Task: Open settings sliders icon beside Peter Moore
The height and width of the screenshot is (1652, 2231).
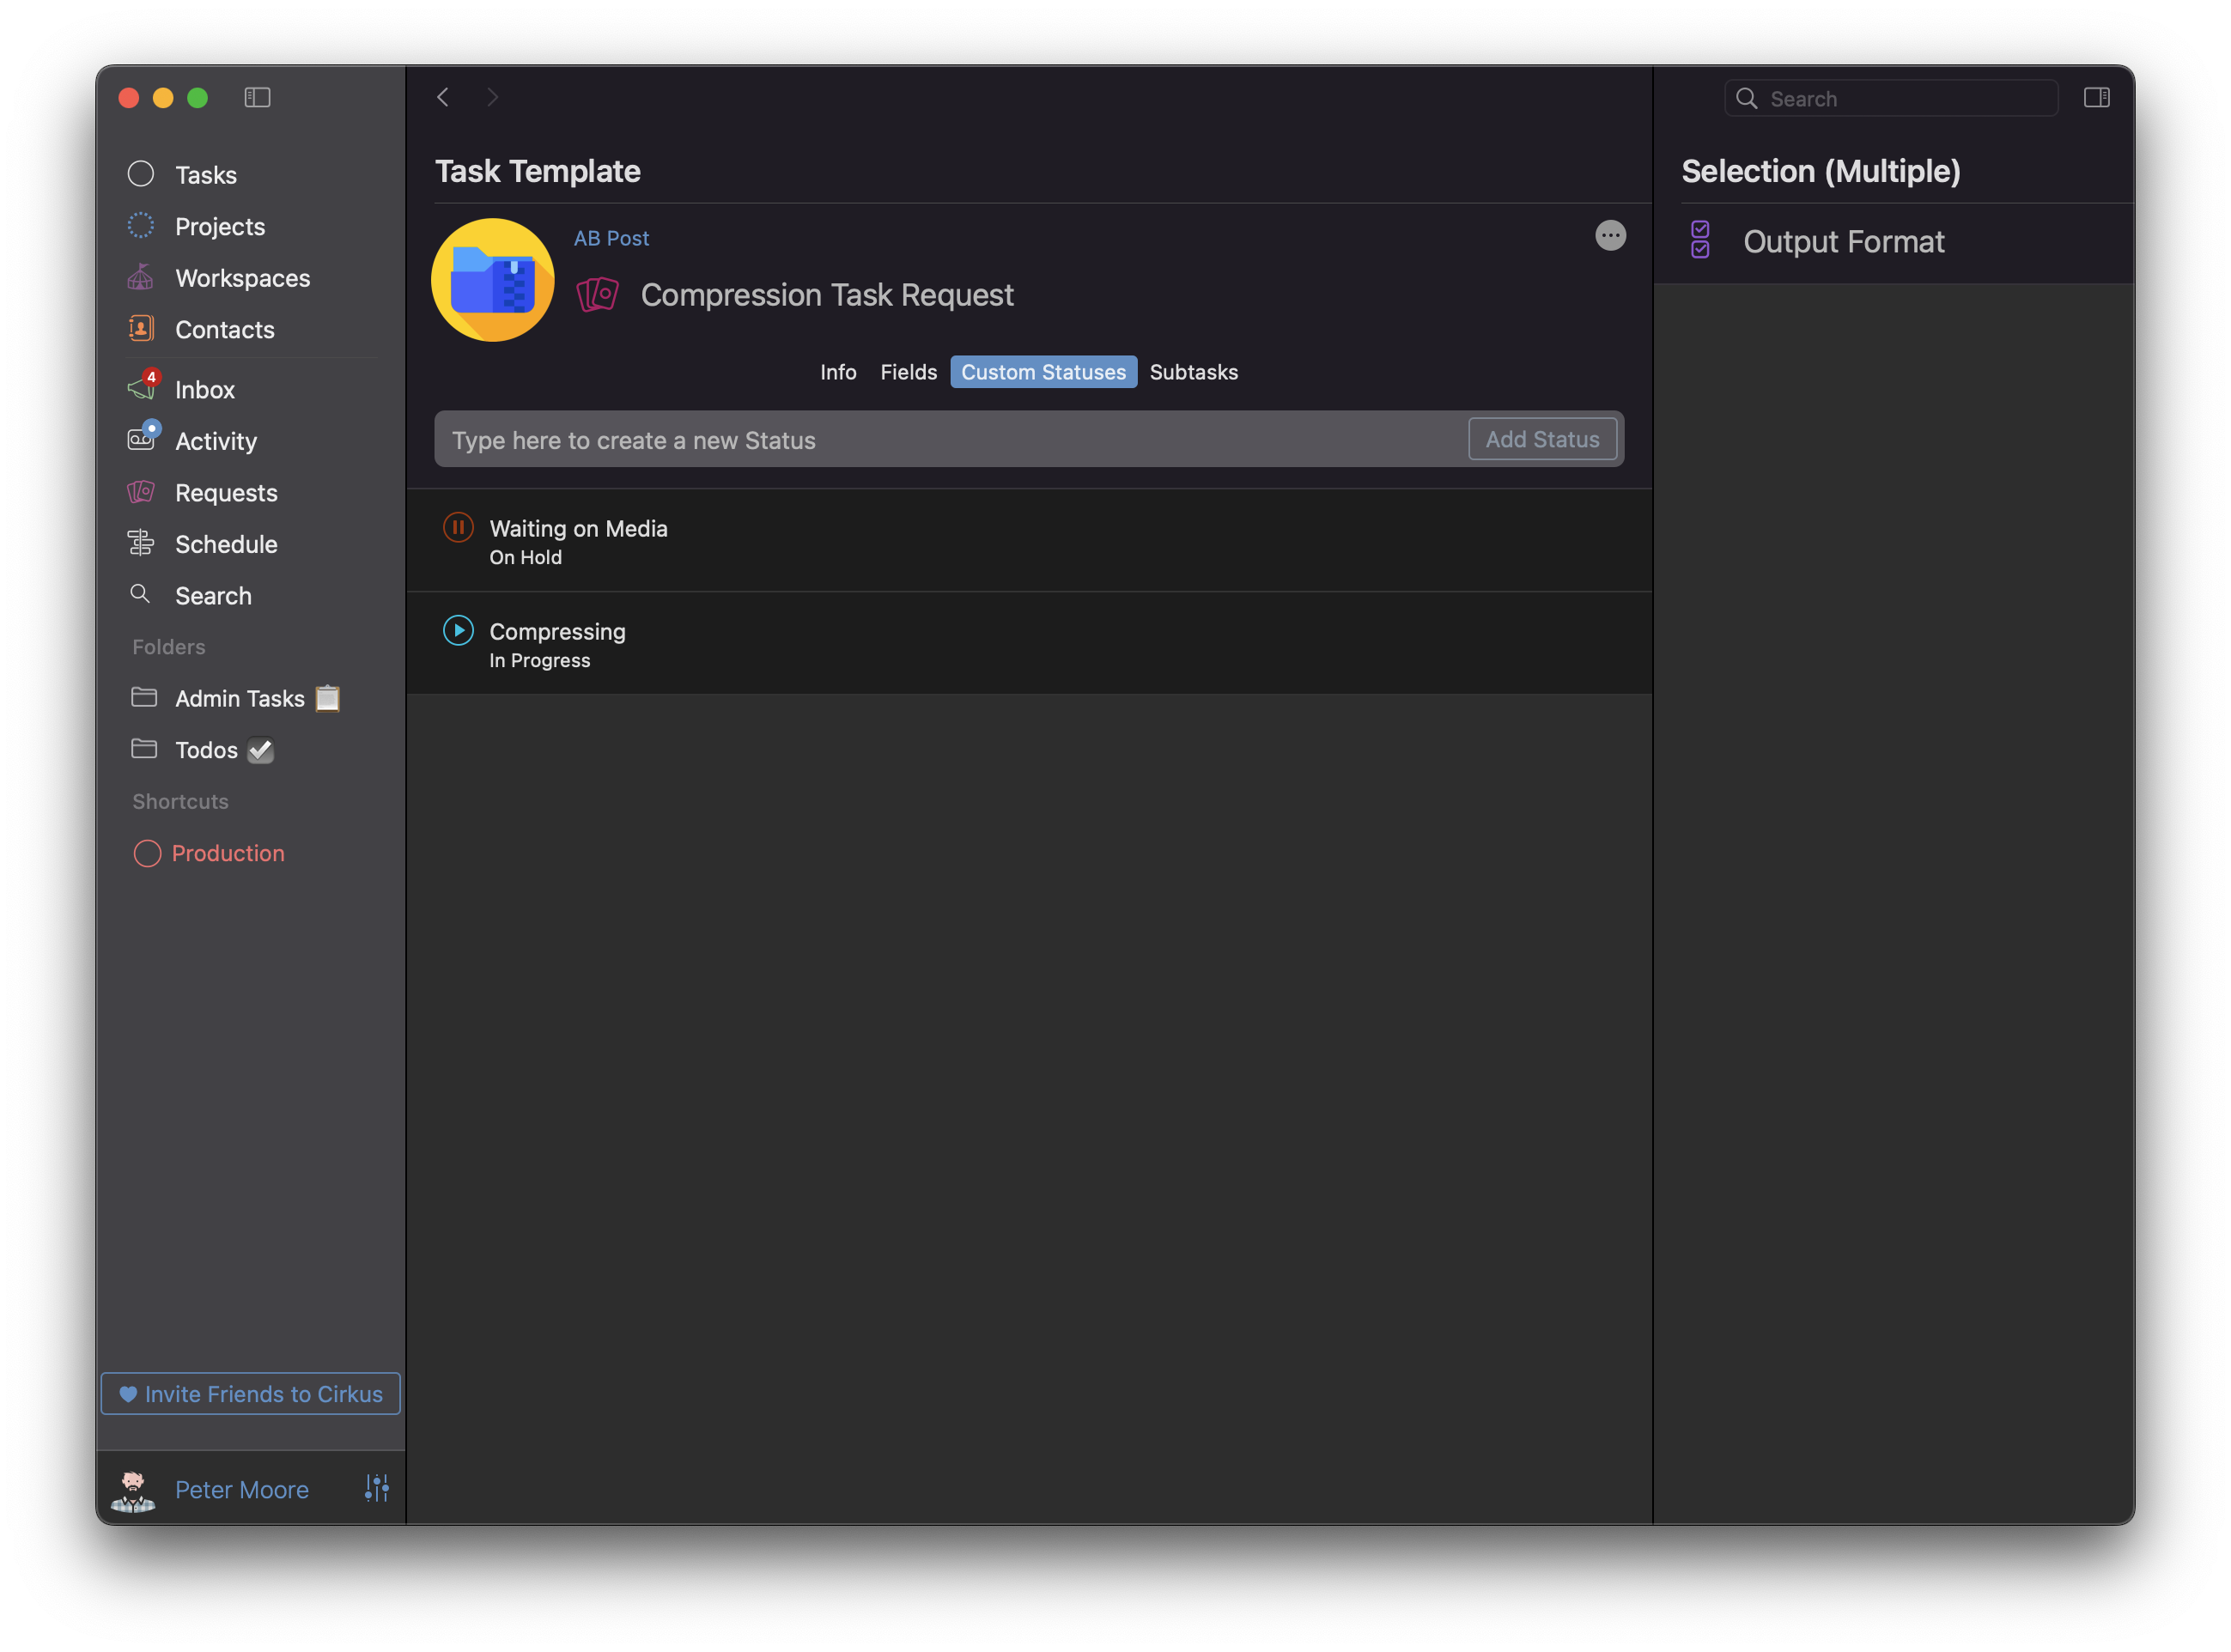Action: [376, 1488]
